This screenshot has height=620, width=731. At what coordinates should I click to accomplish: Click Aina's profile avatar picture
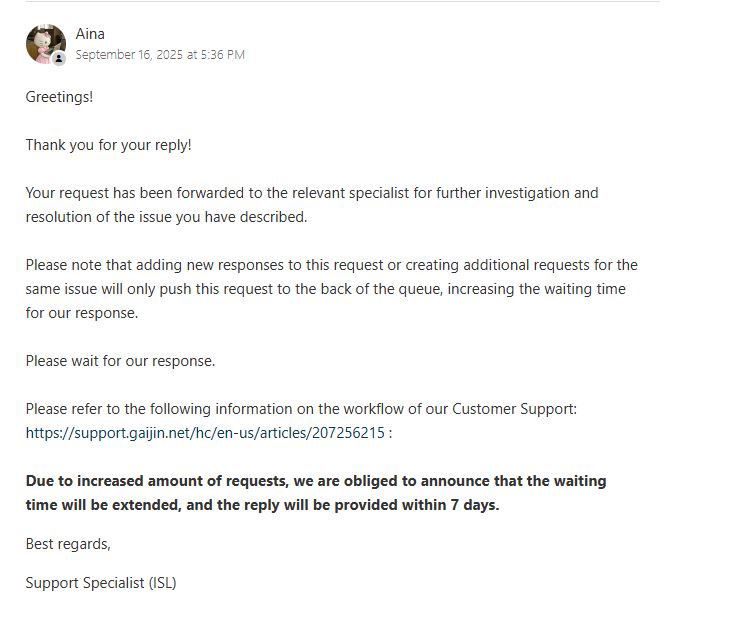(44, 43)
